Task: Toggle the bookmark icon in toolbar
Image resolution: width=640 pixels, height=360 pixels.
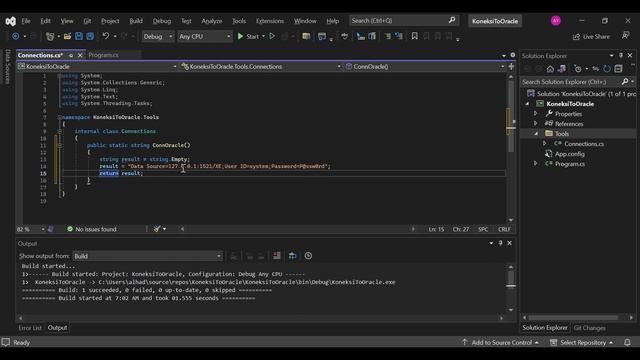Action: 414,36
